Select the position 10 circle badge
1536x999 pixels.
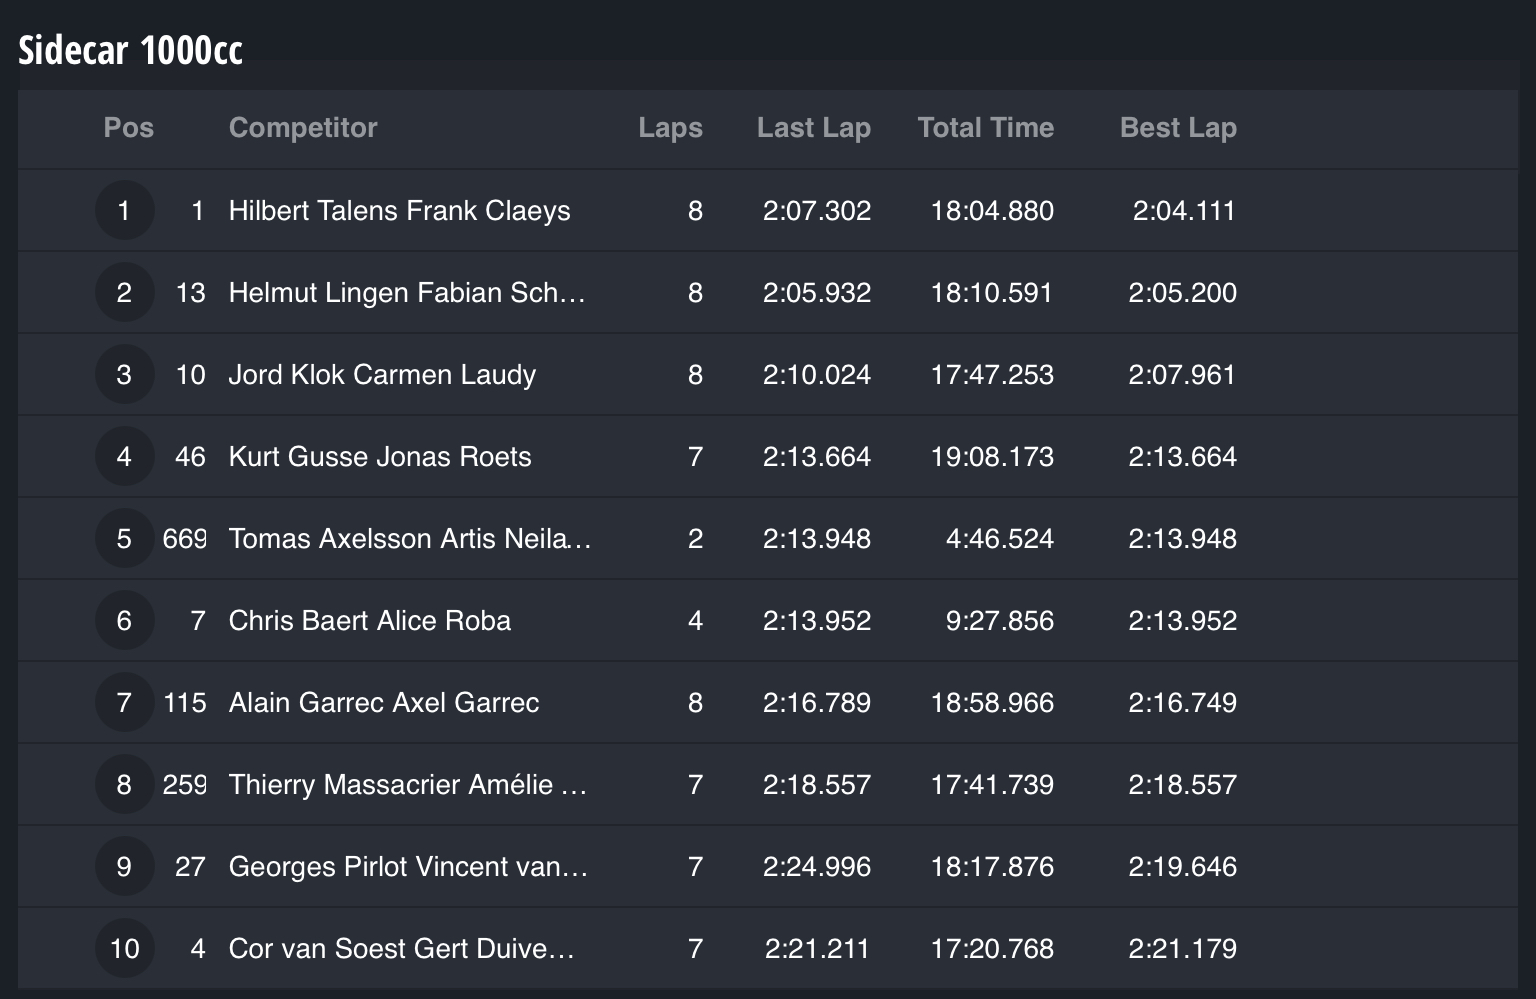click(x=124, y=948)
